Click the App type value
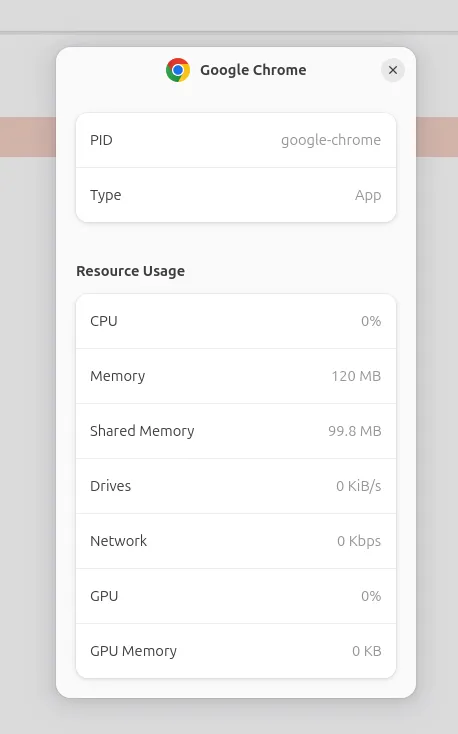 (368, 195)
